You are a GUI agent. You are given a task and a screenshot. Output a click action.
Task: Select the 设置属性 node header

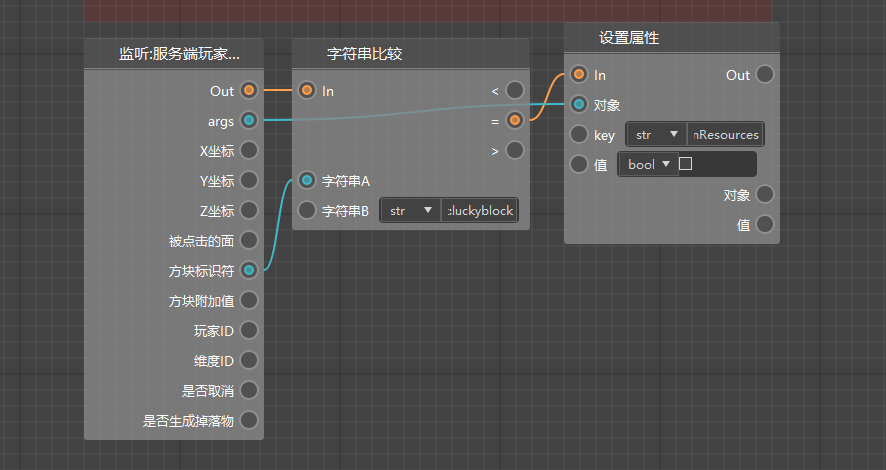672,38
